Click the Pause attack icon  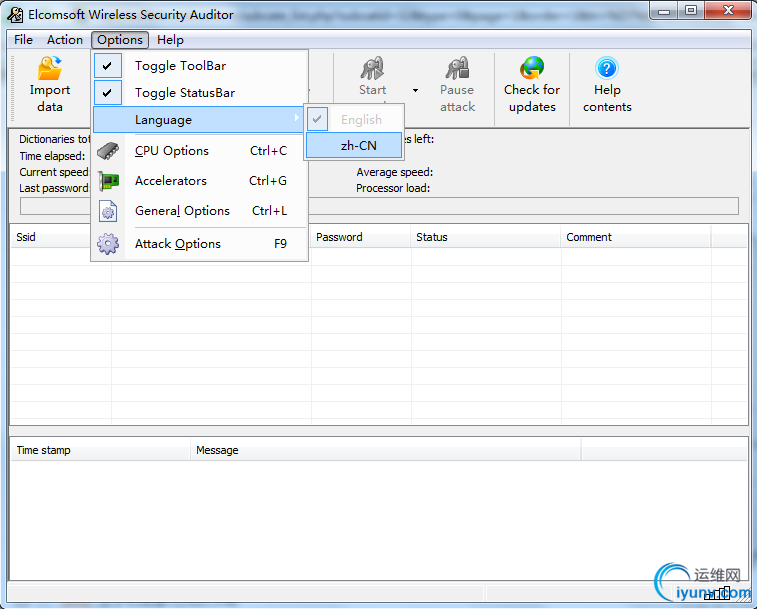(457, 68)
